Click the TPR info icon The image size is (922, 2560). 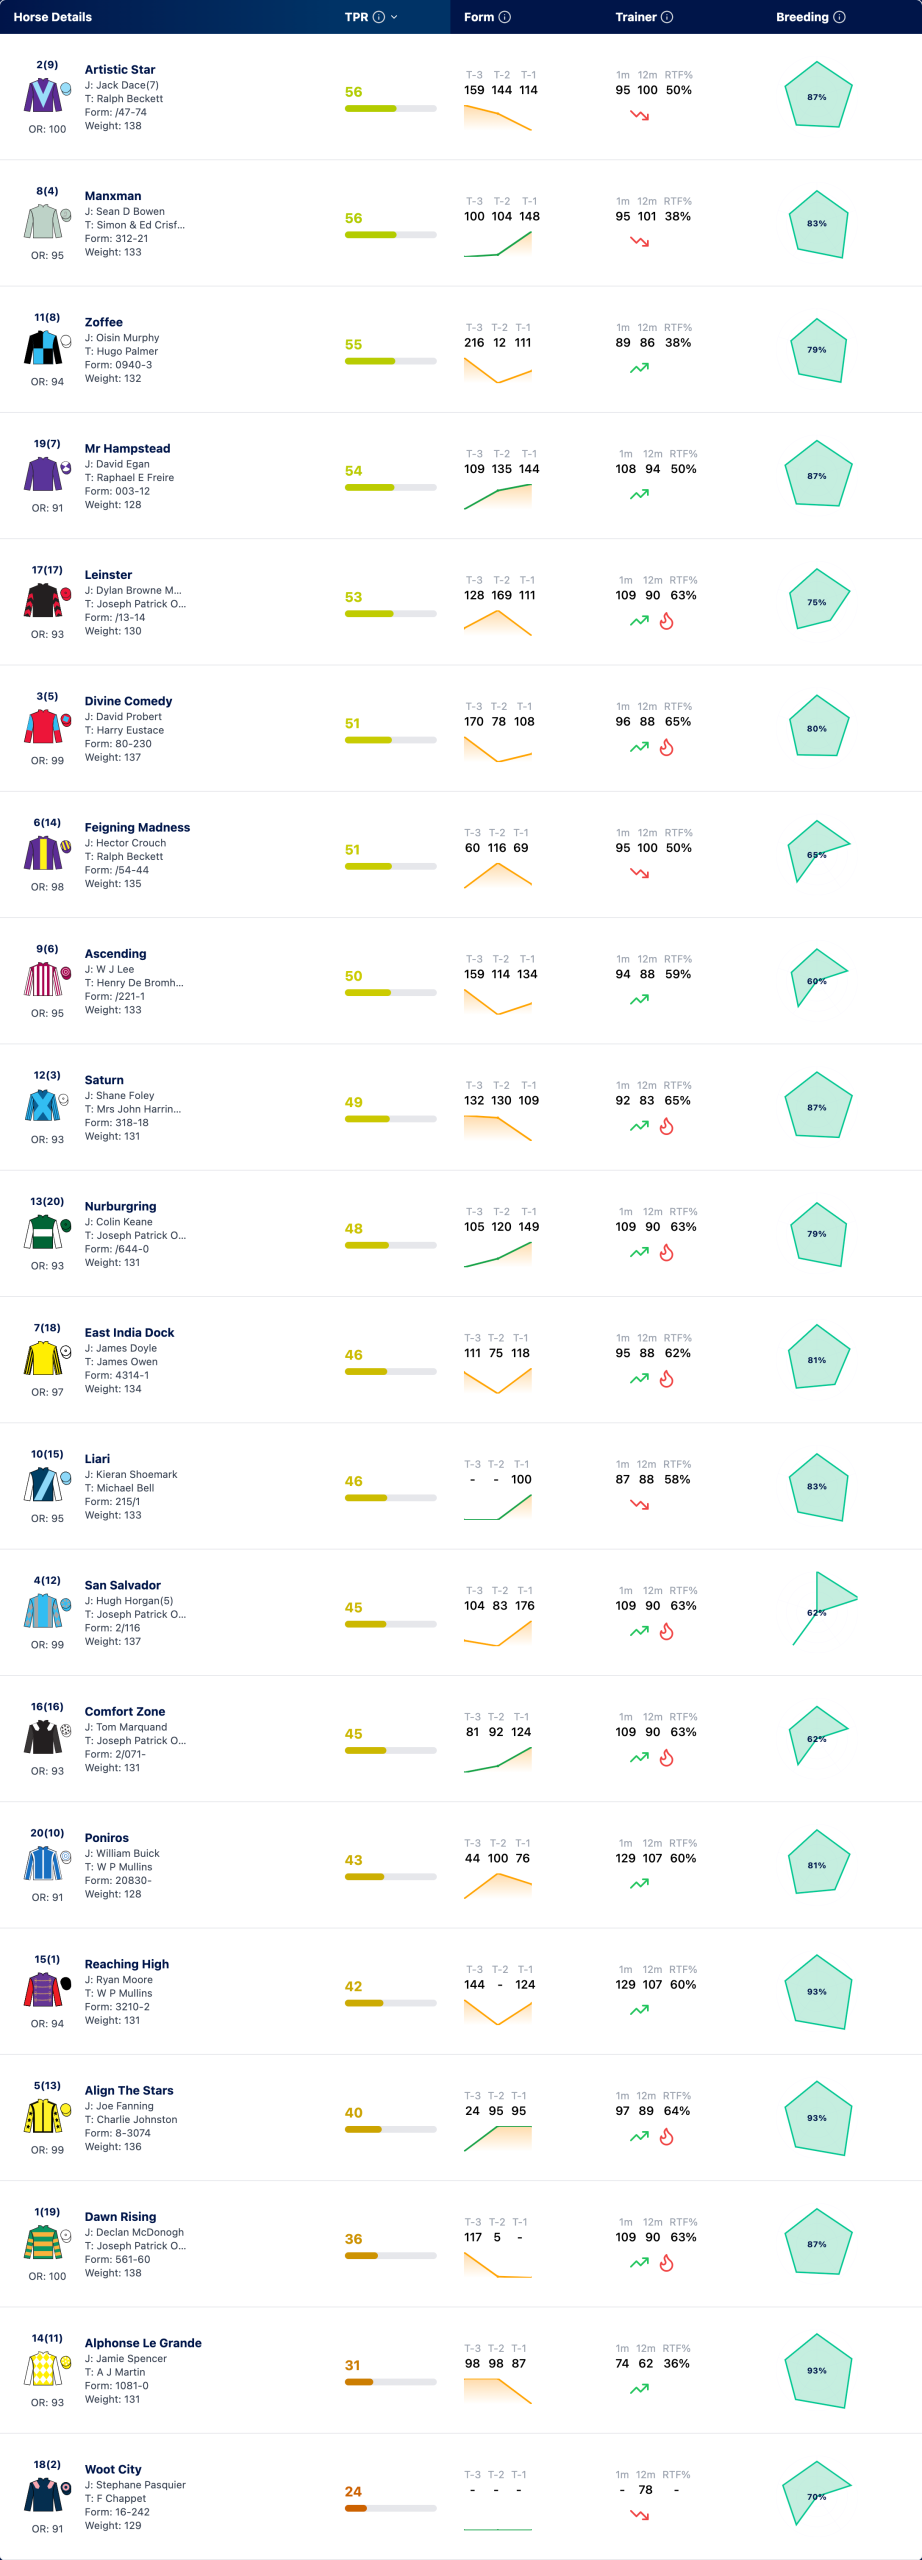pos(378,17)
